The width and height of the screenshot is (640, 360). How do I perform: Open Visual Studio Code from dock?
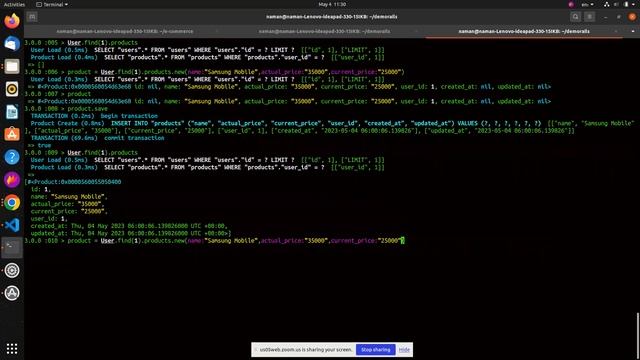click(x=12, y=225)
